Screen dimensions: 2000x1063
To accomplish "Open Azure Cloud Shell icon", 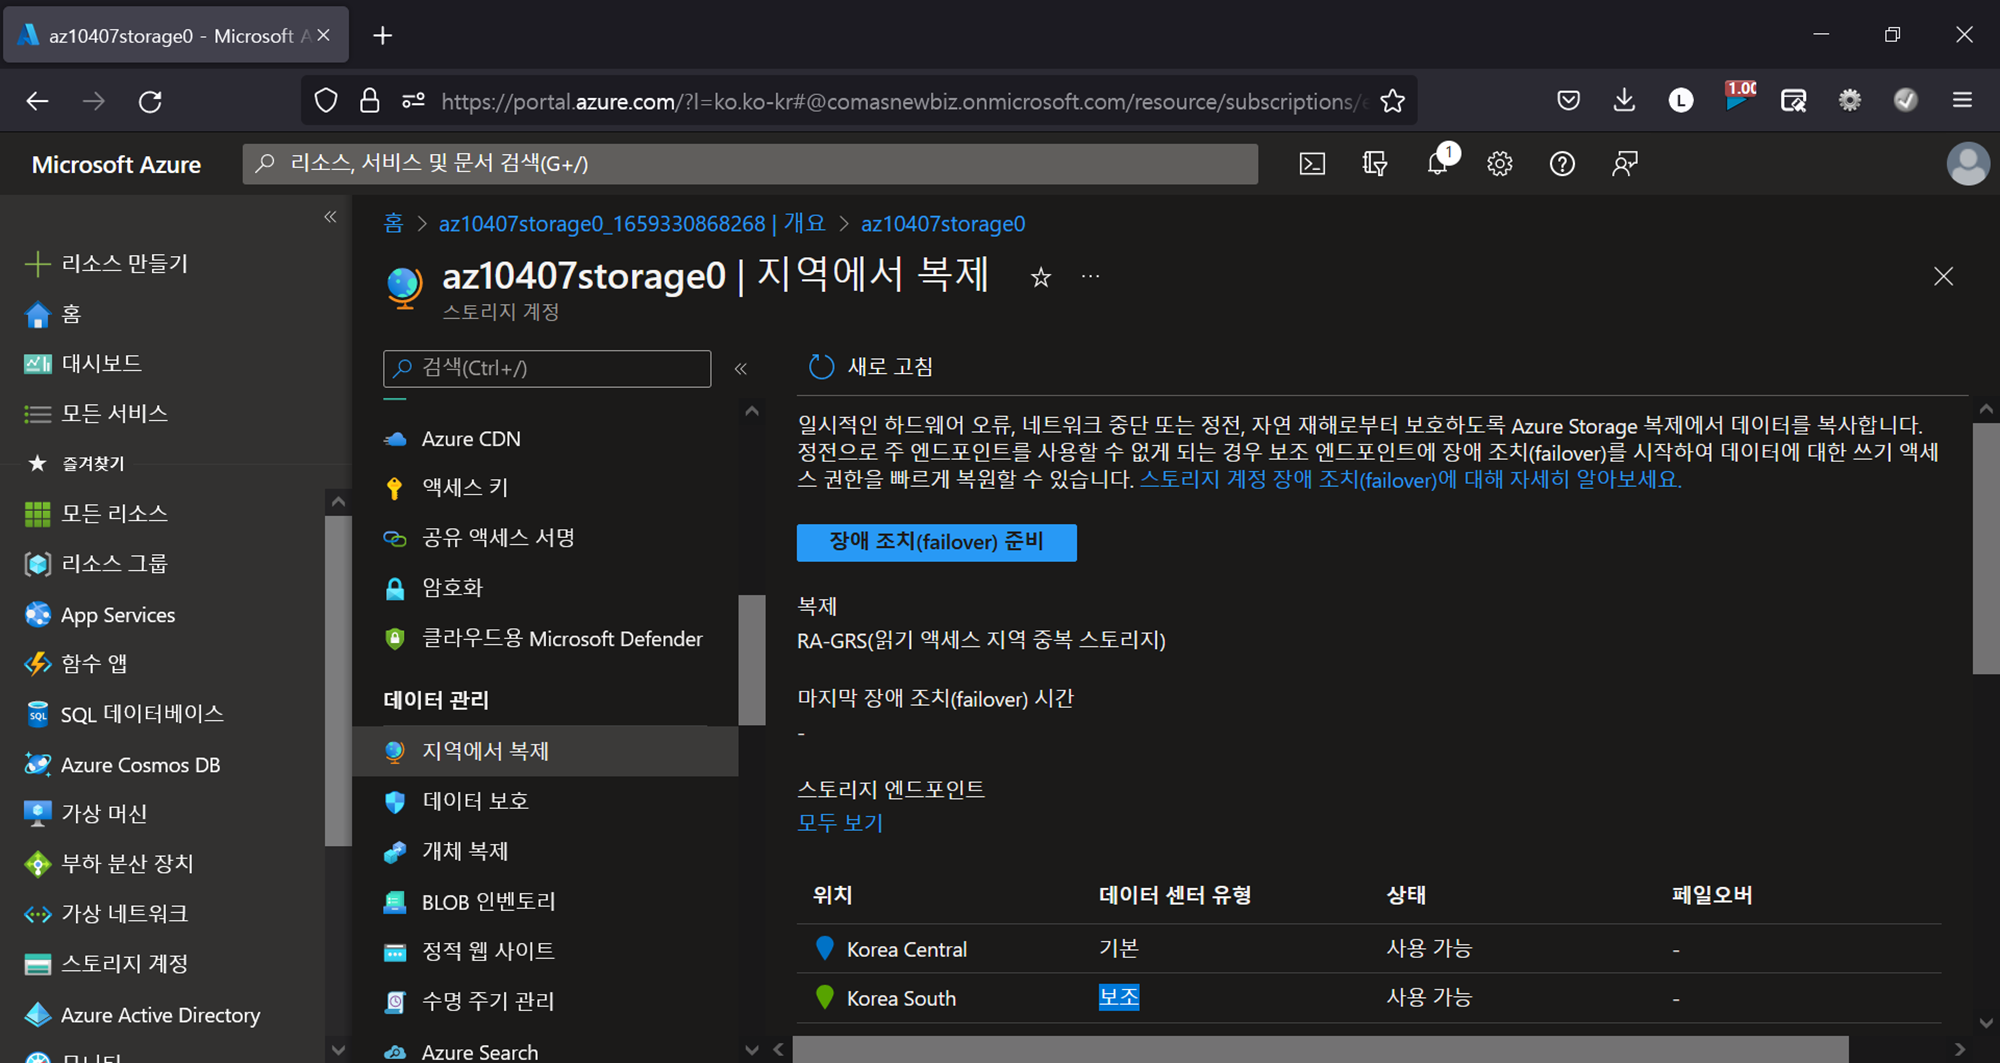I will click(1312, 164).
